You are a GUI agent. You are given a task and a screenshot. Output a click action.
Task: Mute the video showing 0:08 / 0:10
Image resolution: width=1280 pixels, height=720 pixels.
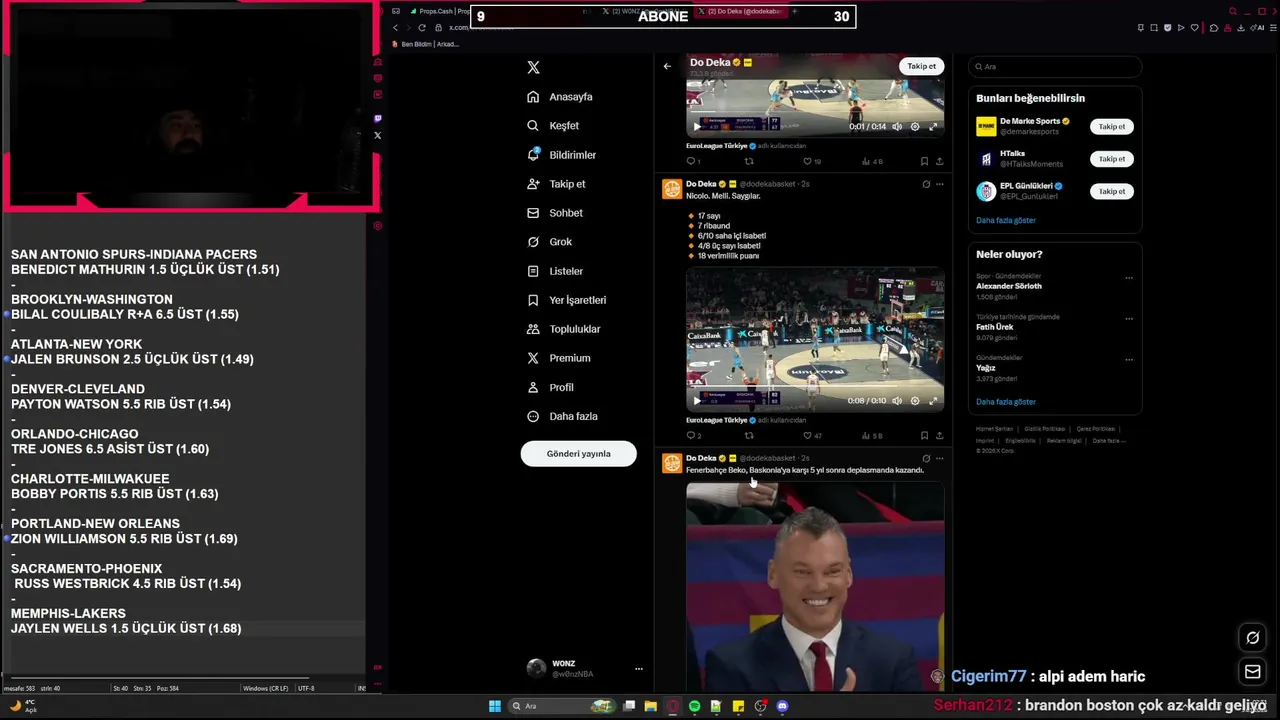(897, 401)
